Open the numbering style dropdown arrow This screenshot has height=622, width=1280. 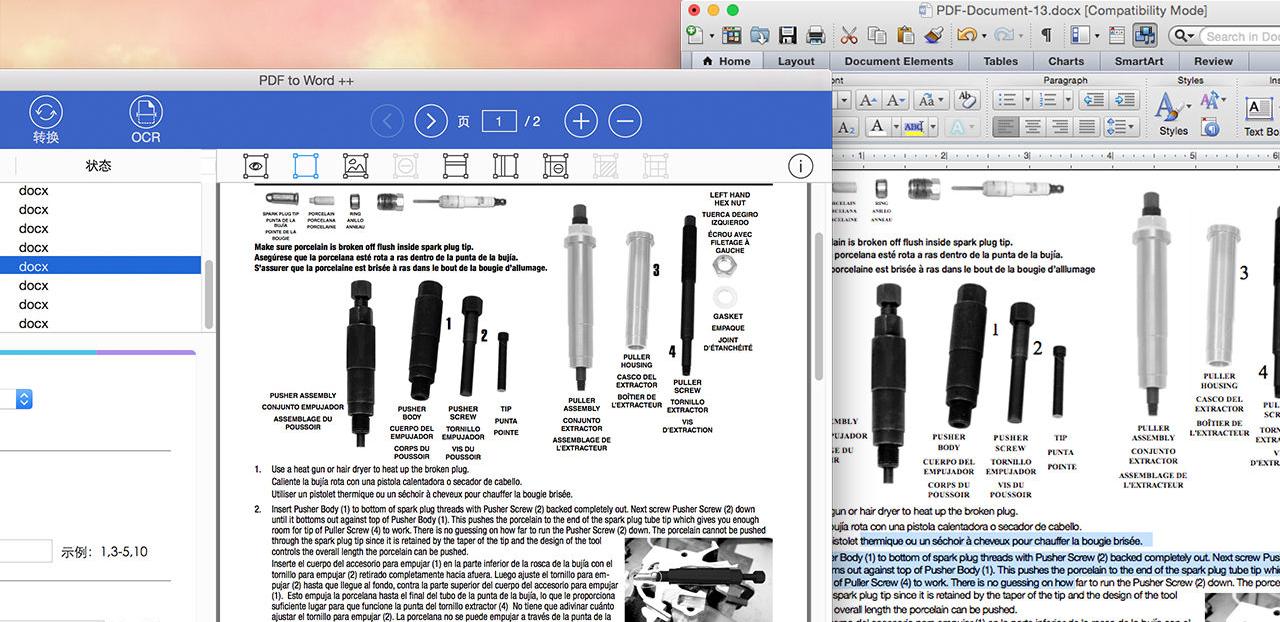[1068, 100]
